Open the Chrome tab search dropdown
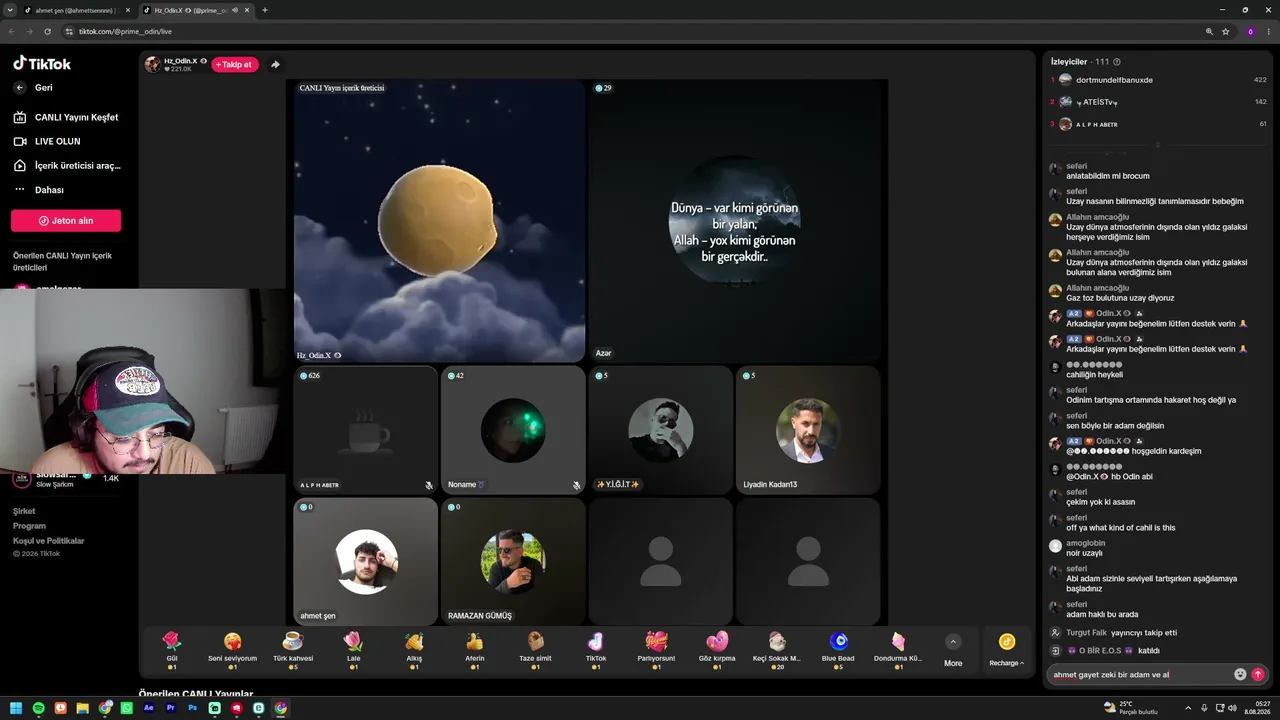 [x=10, y=10]
